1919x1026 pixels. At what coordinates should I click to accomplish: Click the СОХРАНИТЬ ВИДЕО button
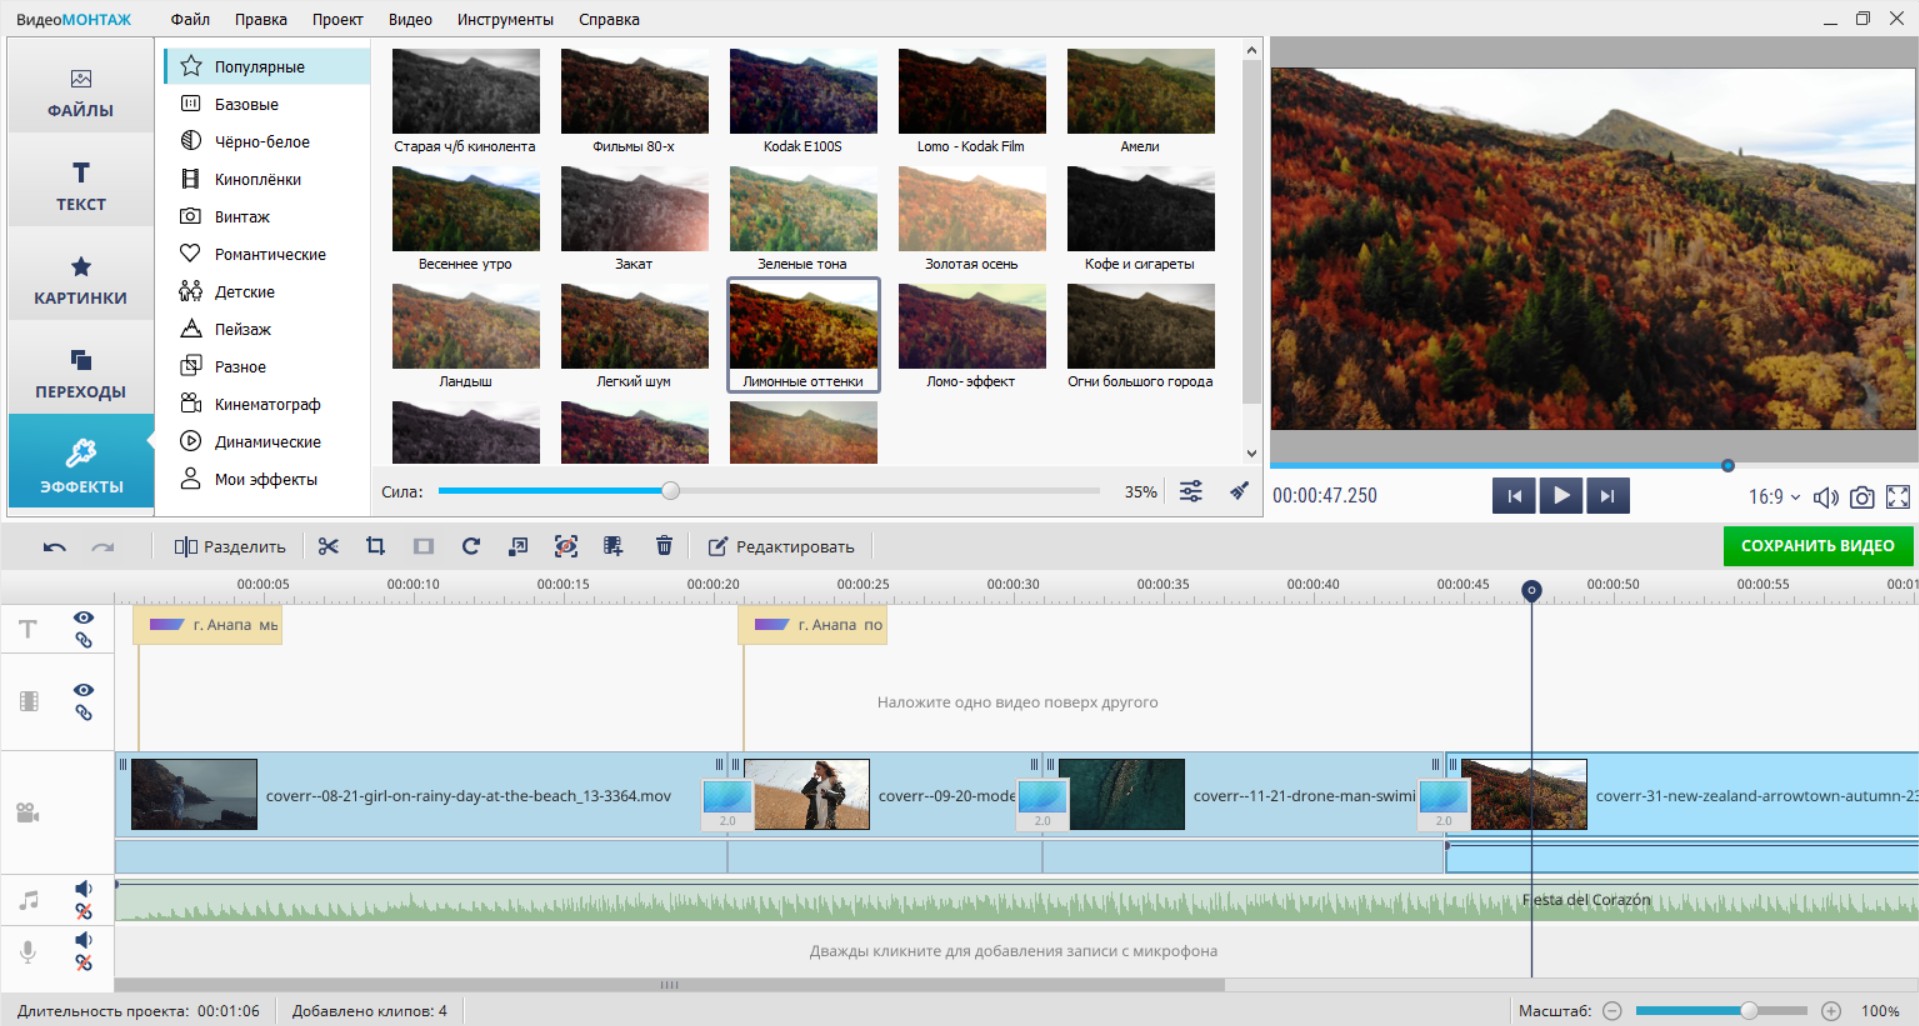(x=1817, y=546)
